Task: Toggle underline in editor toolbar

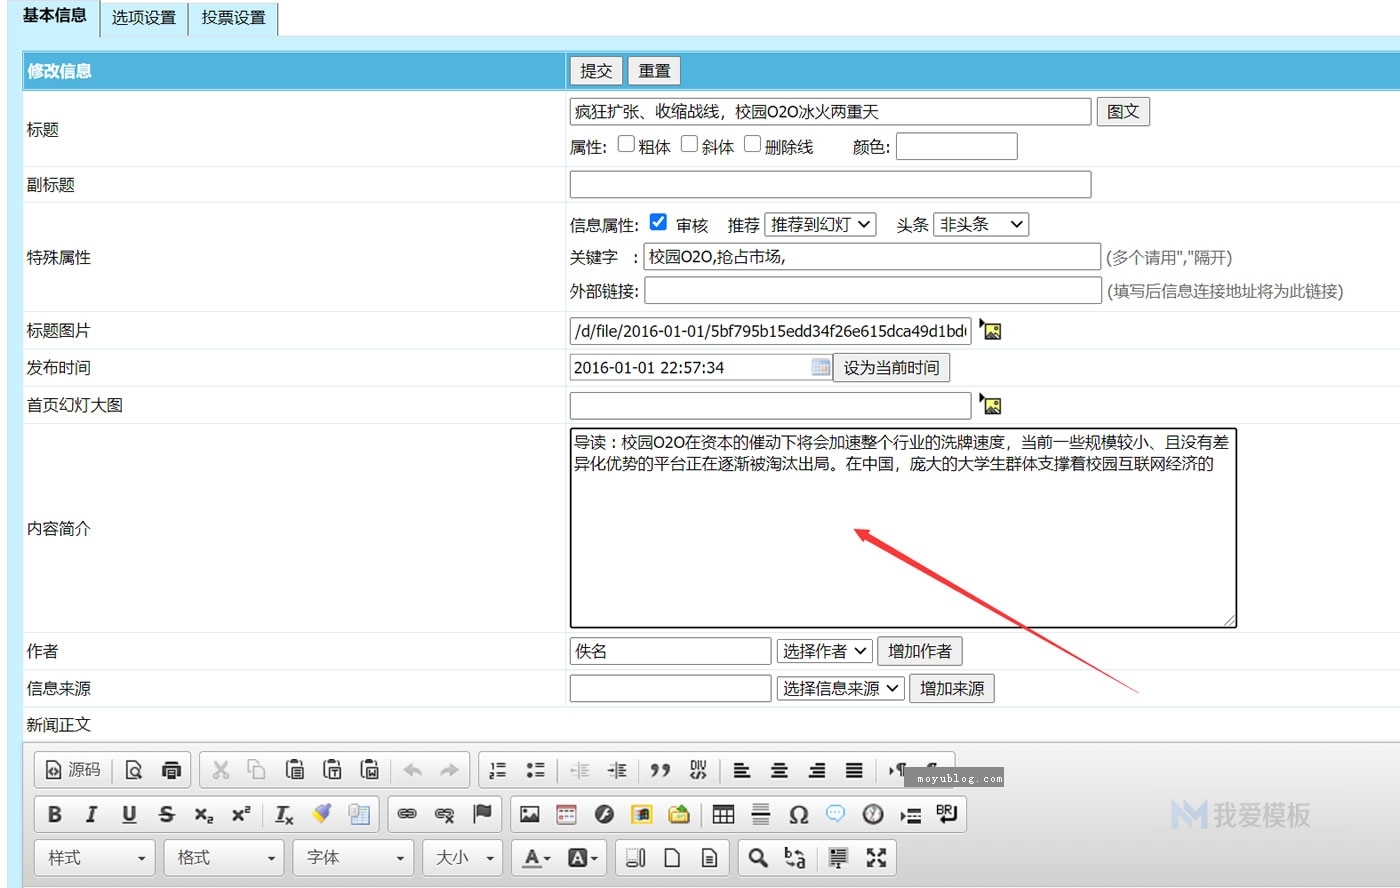Action: (x=129, y=814)
